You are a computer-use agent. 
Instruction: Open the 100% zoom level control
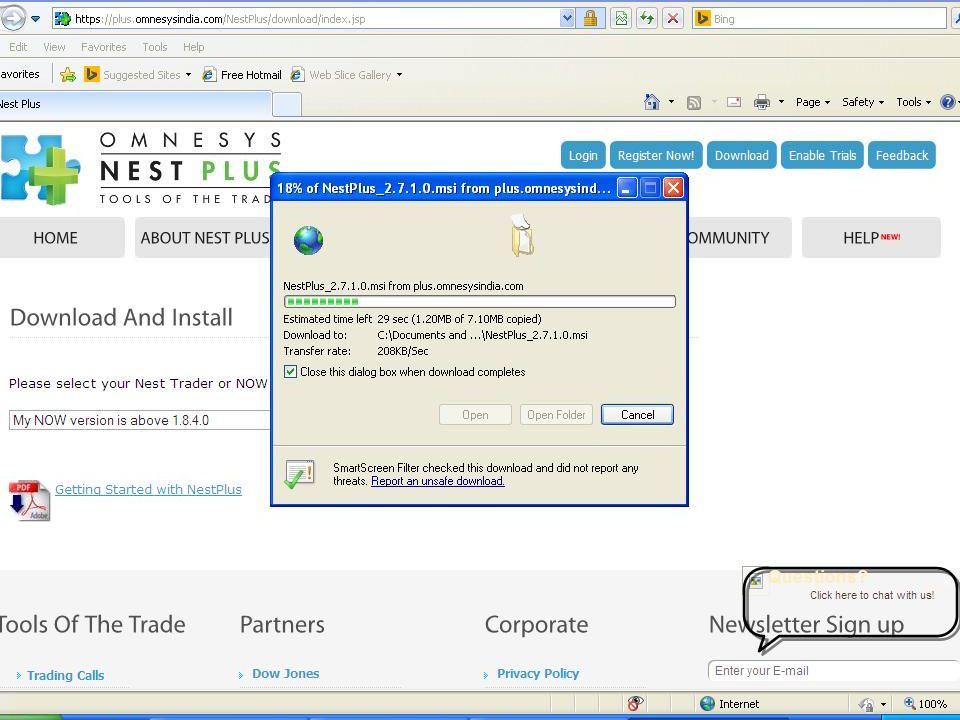pos(926,704)
